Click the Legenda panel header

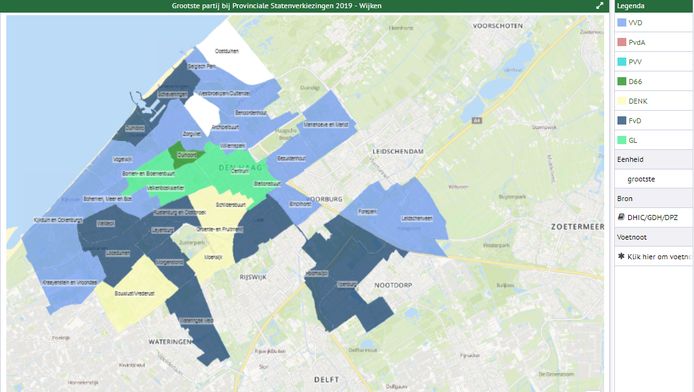(x=653, y=6)
